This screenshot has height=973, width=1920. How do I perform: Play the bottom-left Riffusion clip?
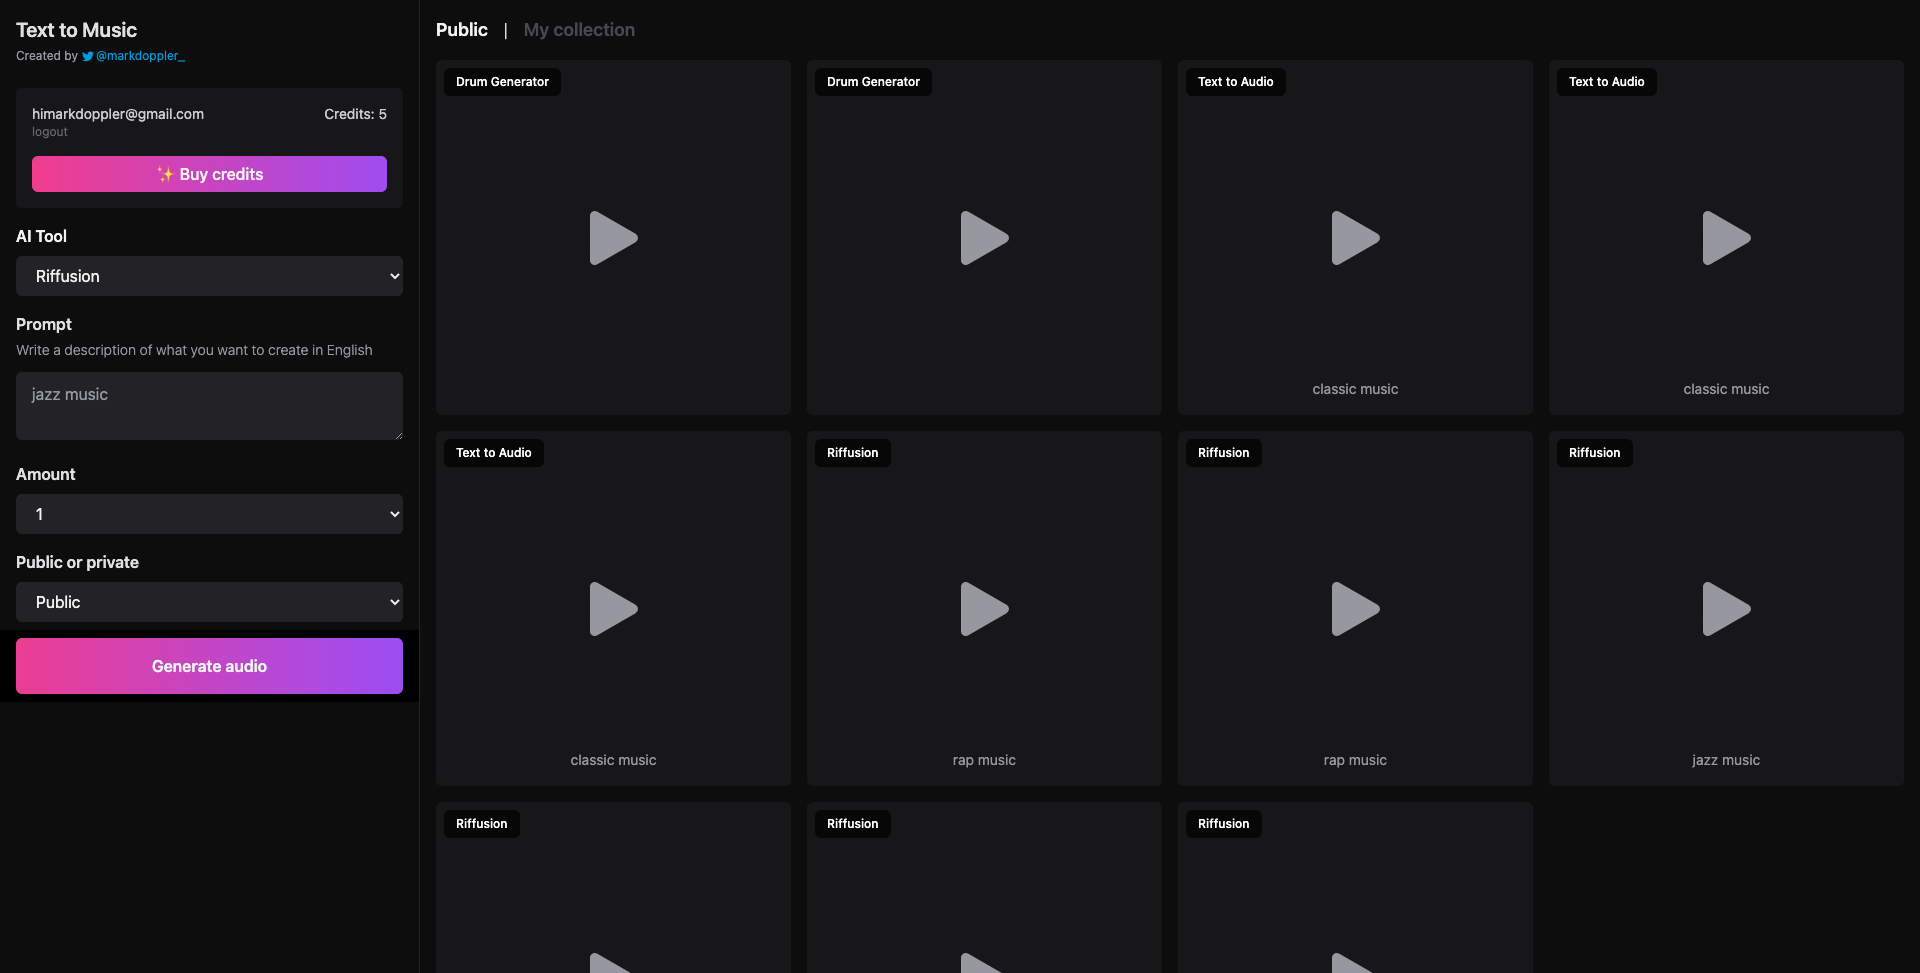tap(612, 960)
